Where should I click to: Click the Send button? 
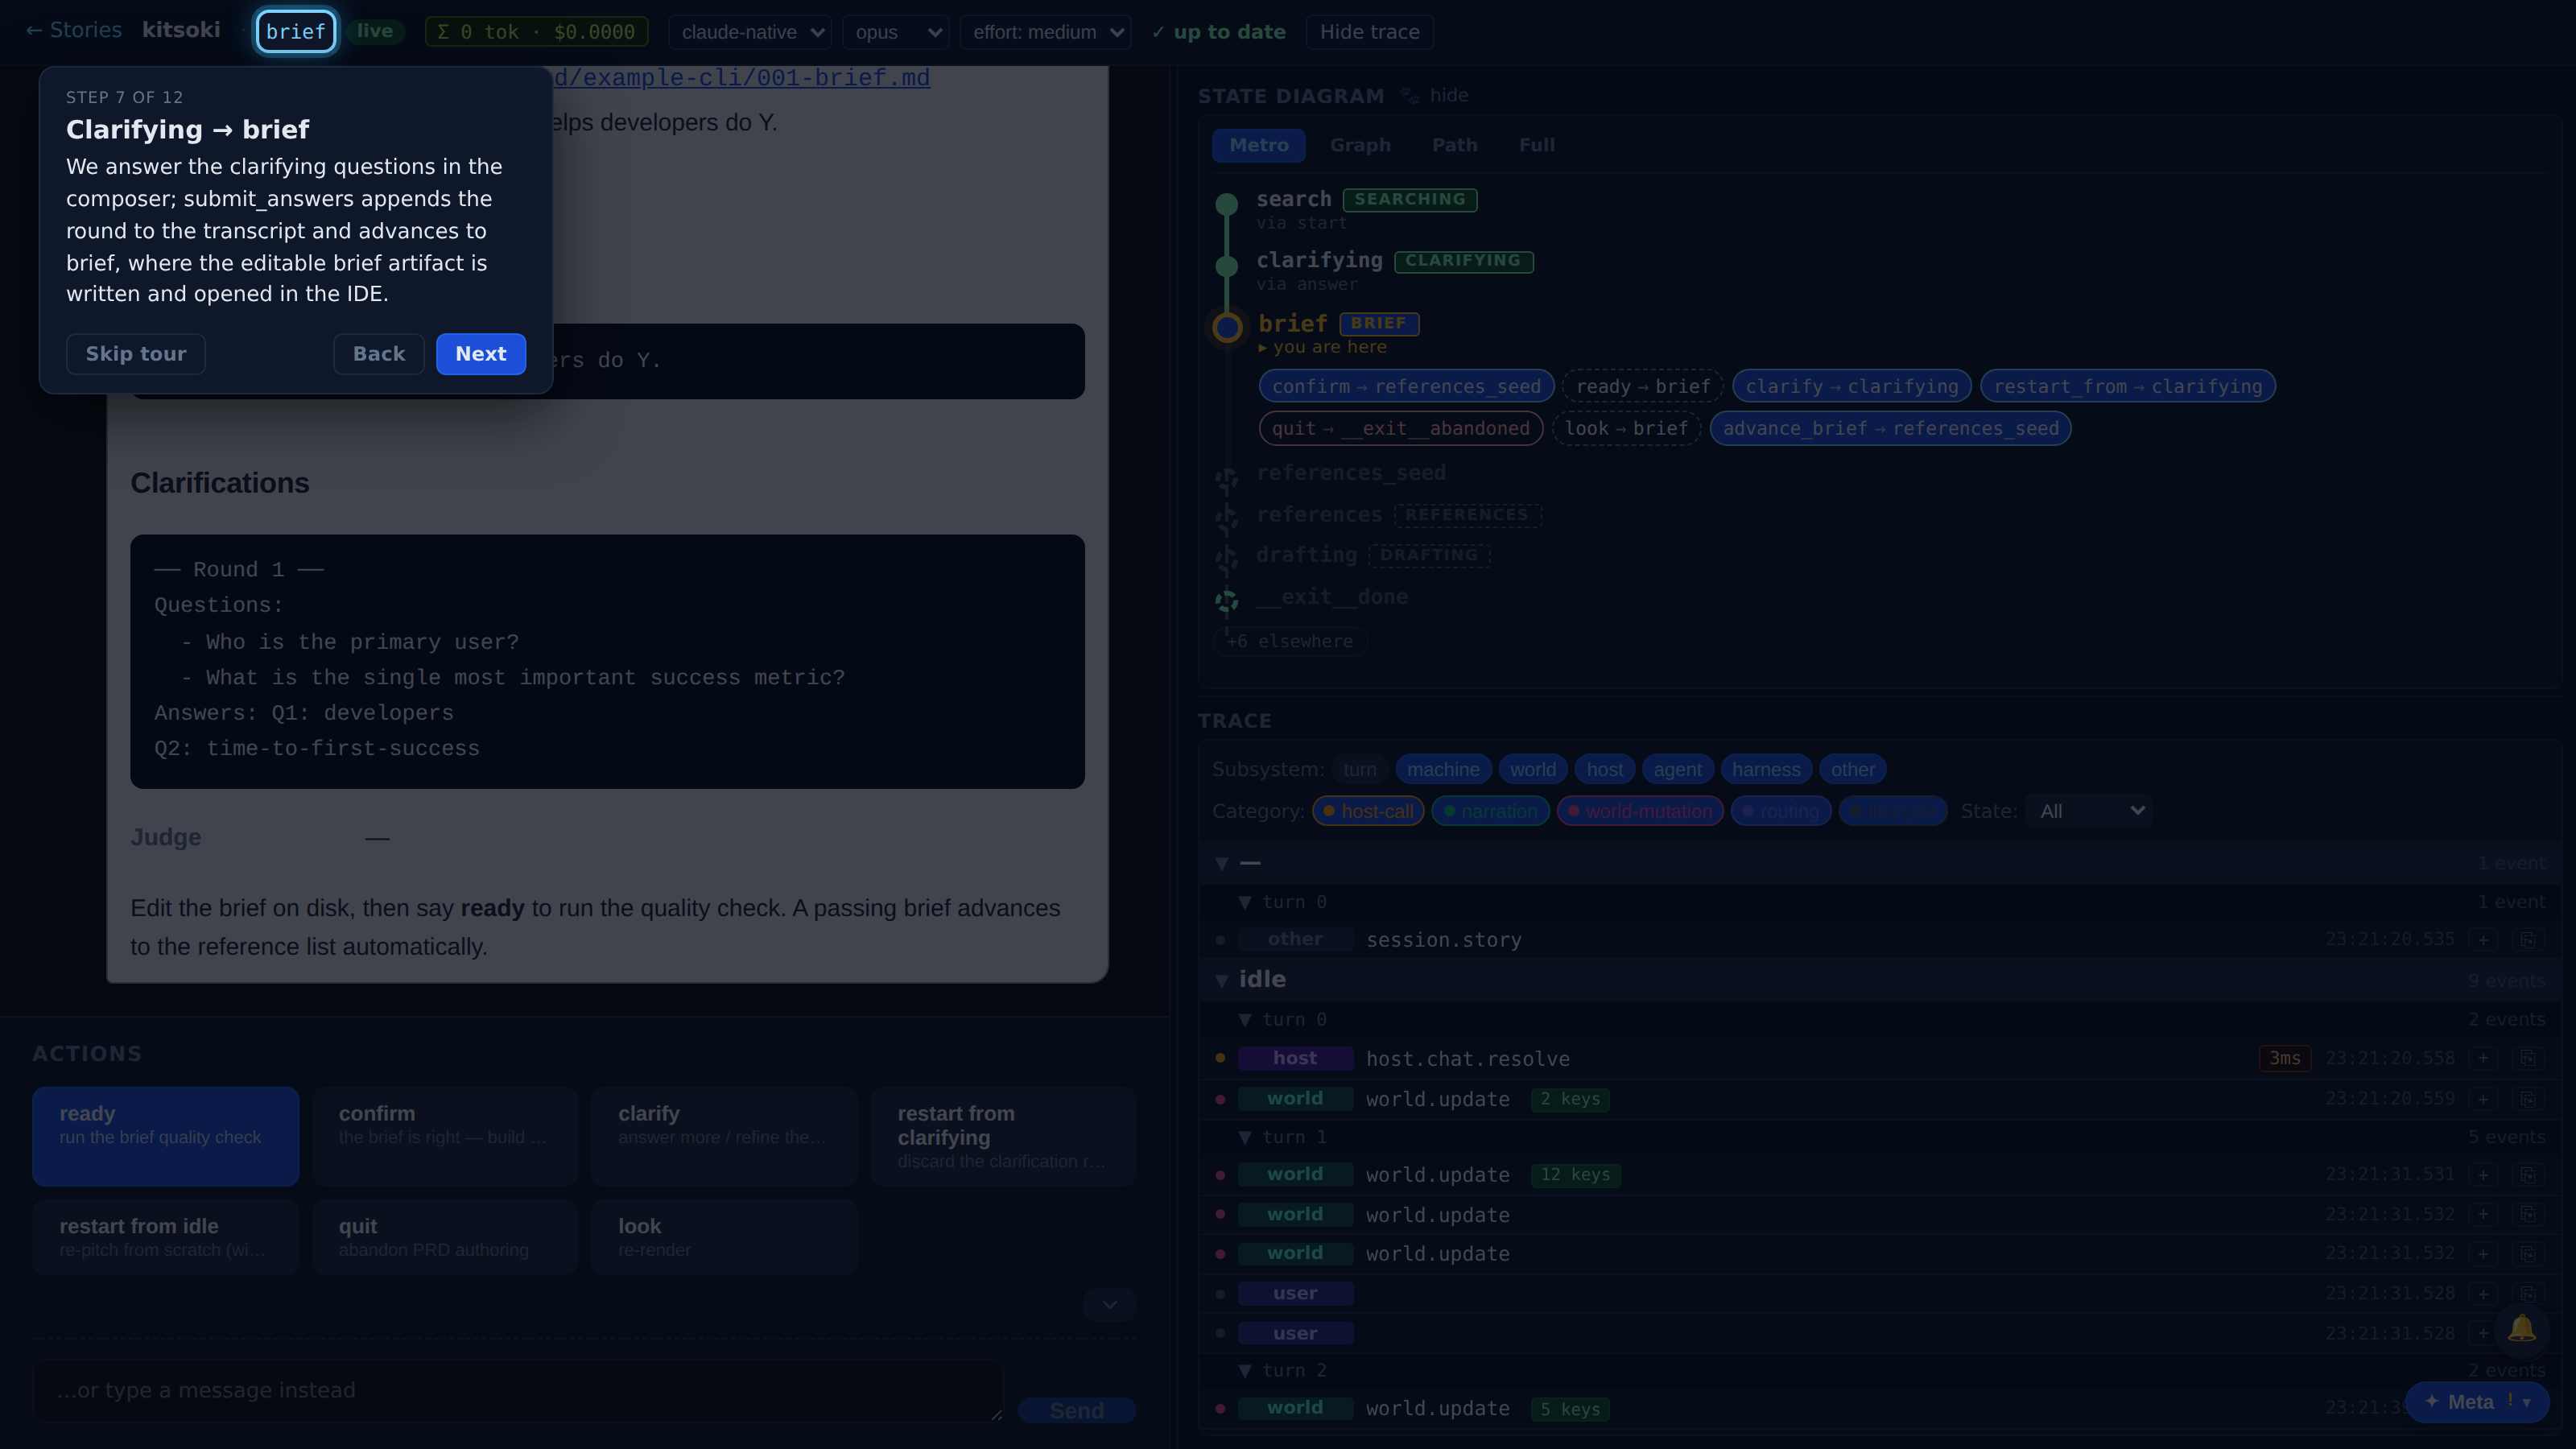[1077, 1410]
